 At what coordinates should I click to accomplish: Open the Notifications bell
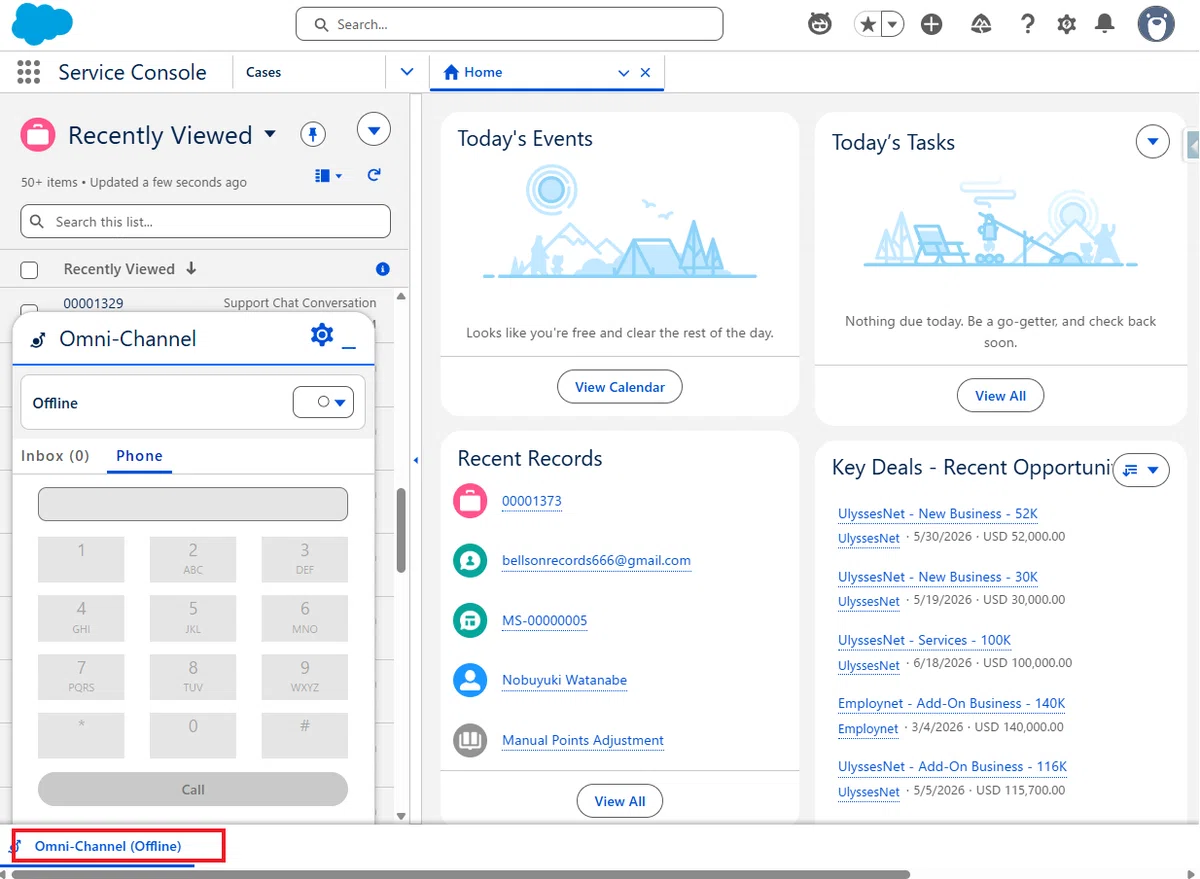coord(1105,24)
